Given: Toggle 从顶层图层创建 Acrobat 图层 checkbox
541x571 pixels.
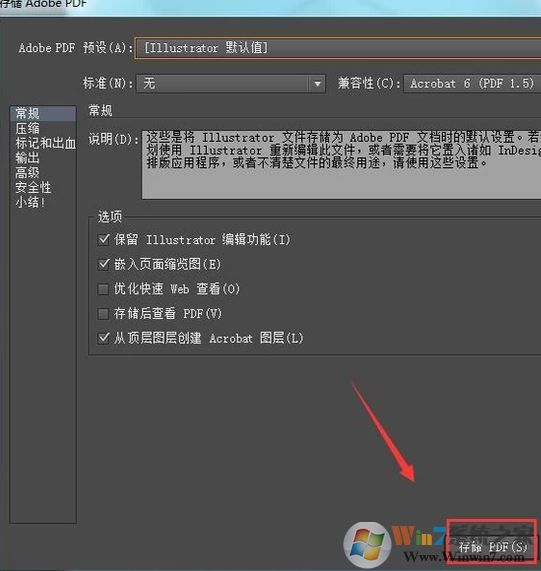Looking at the screenshot, I should pyautogui.click(x=103, y=338).
